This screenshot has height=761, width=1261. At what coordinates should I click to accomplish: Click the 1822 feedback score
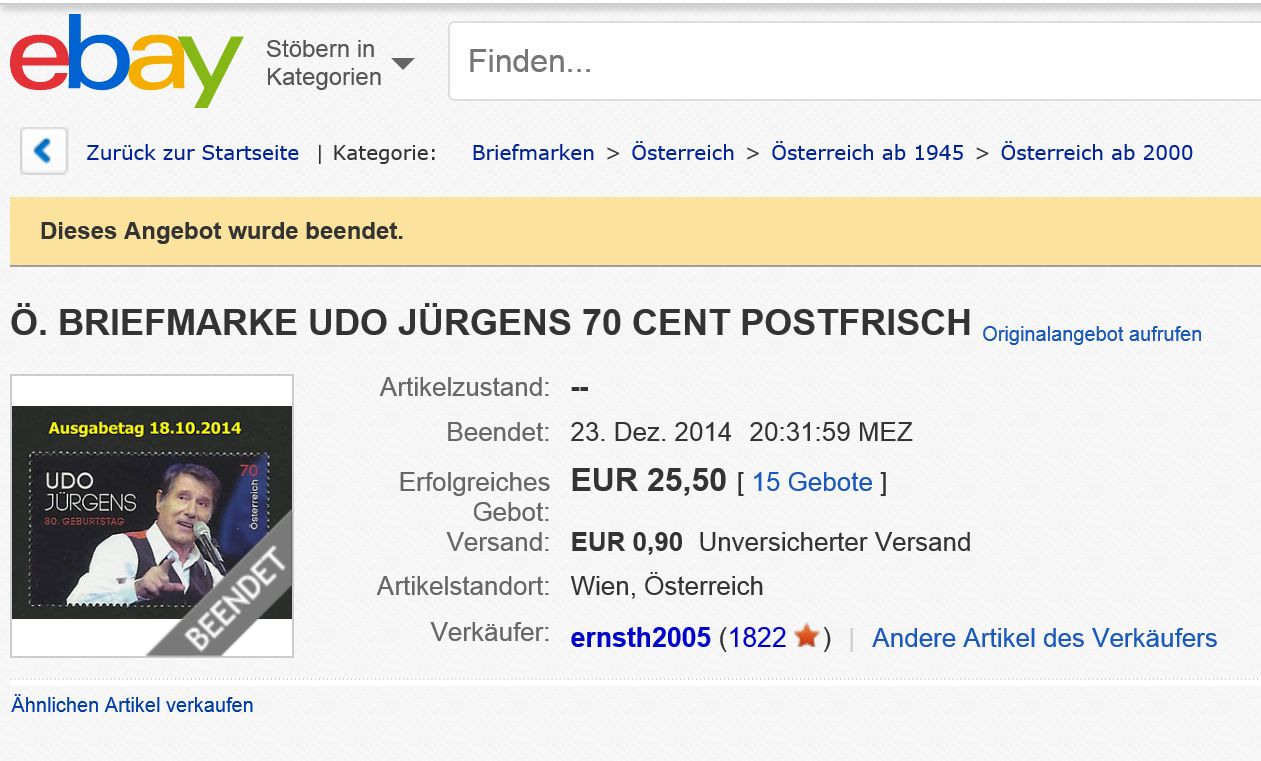[x=757, y=638]
